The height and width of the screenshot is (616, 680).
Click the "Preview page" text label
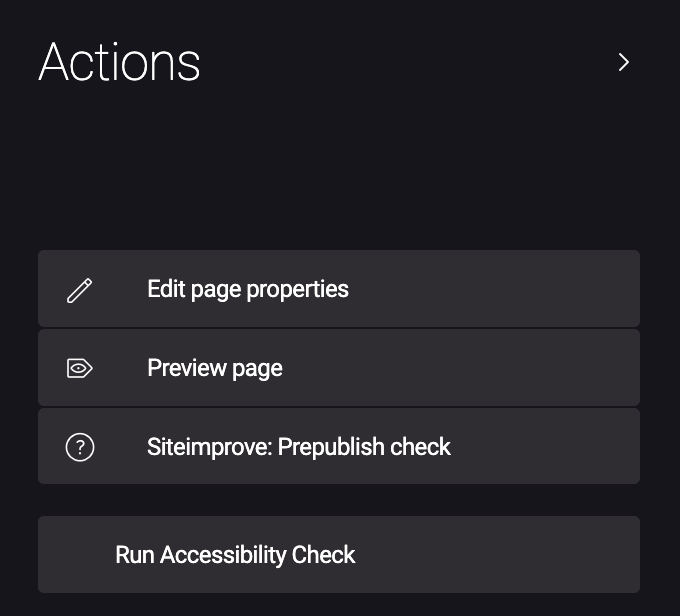(215, 368)
